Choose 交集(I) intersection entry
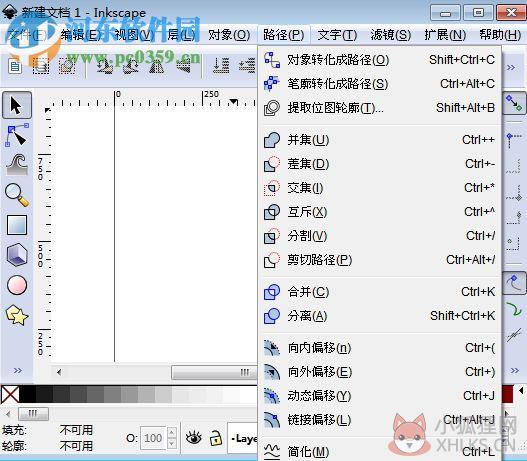Viewport: 527px width, 461px height. [x=380, y=188]
